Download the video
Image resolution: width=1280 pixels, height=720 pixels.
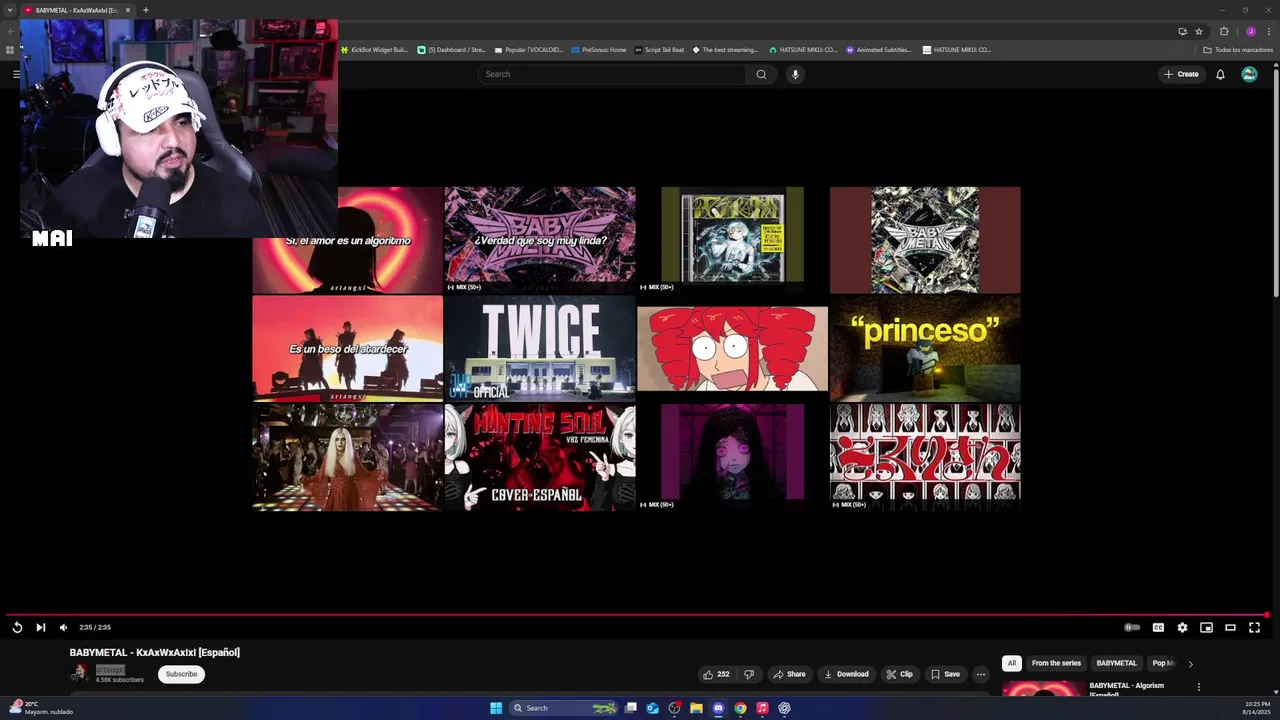846,674
